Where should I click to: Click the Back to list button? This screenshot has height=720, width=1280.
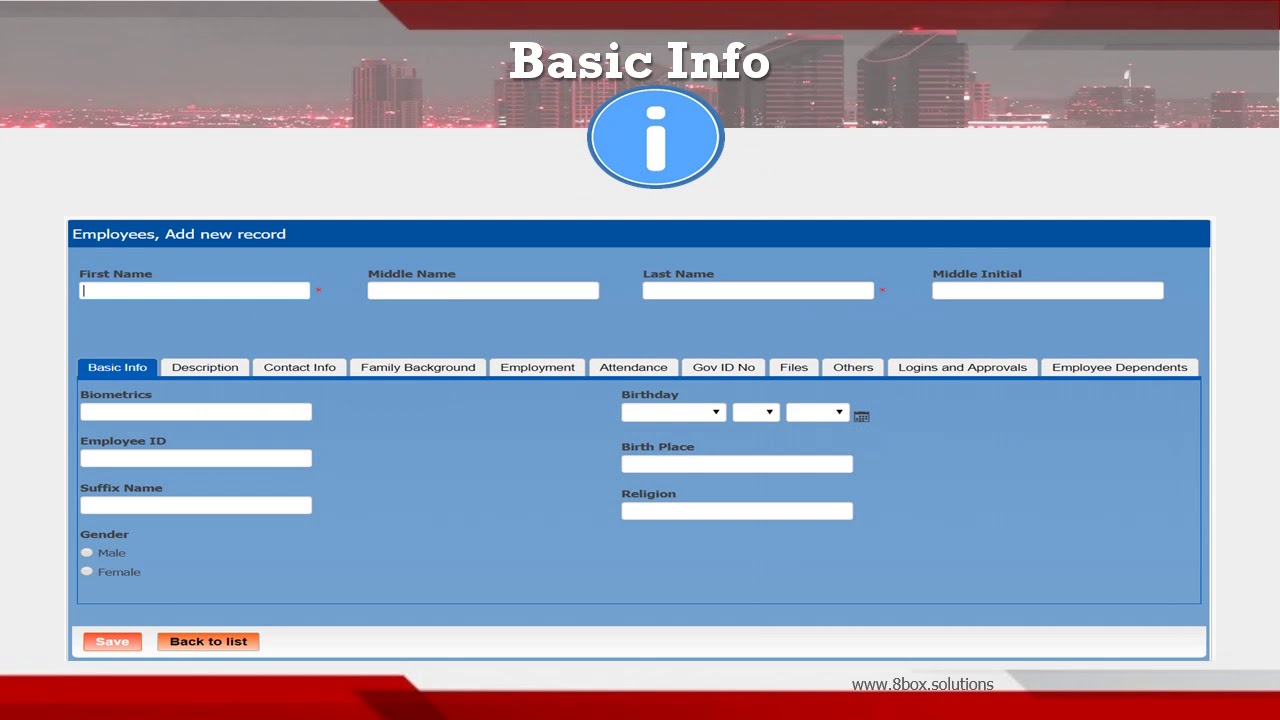pos(208,642)
